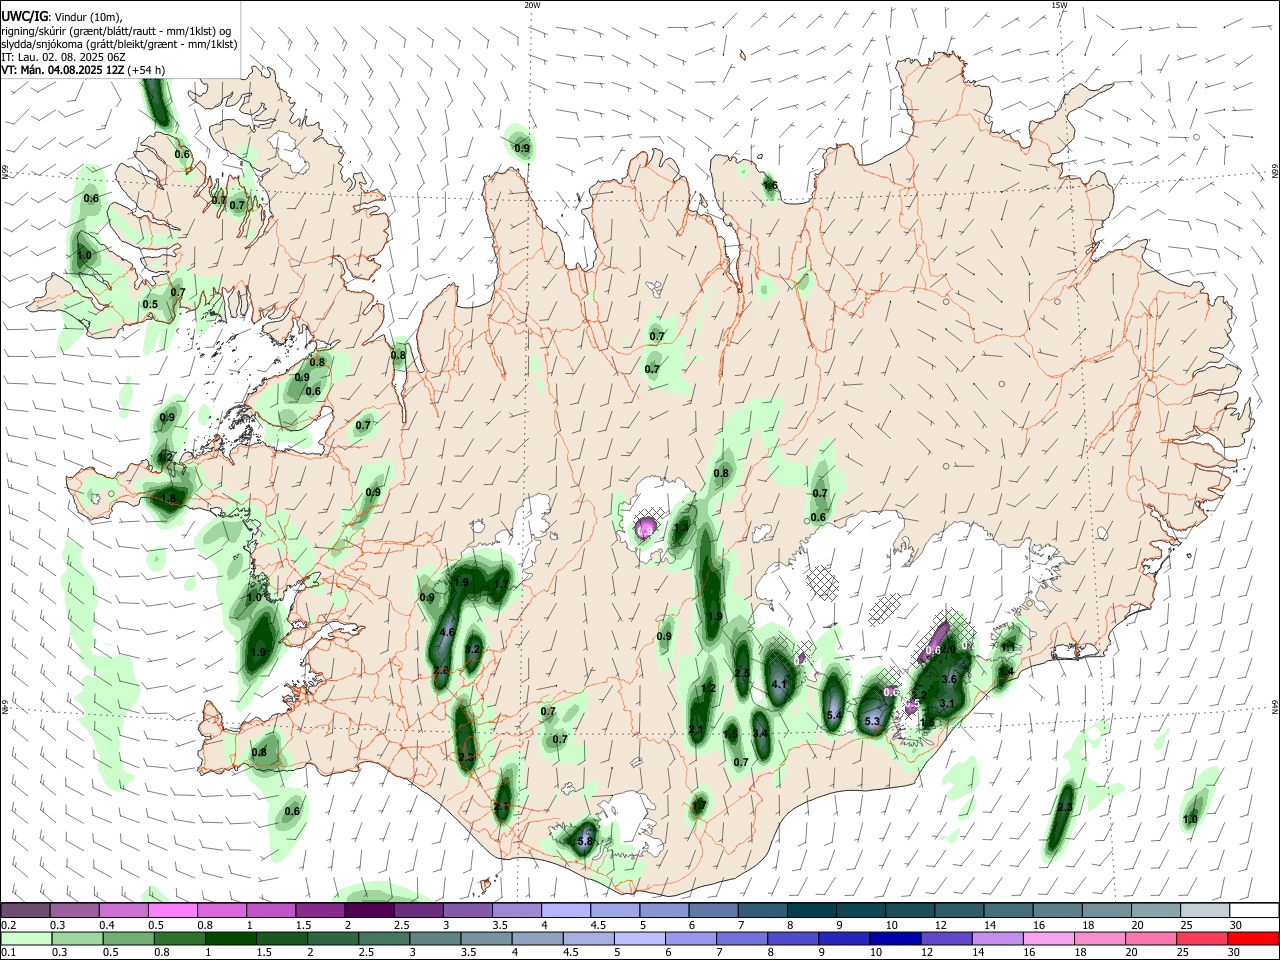Screen dimensions: 1280x960
Task: Click the 'rigning/skúrir' legend description line
Action: pyautogui.click(x=116, y=31)
